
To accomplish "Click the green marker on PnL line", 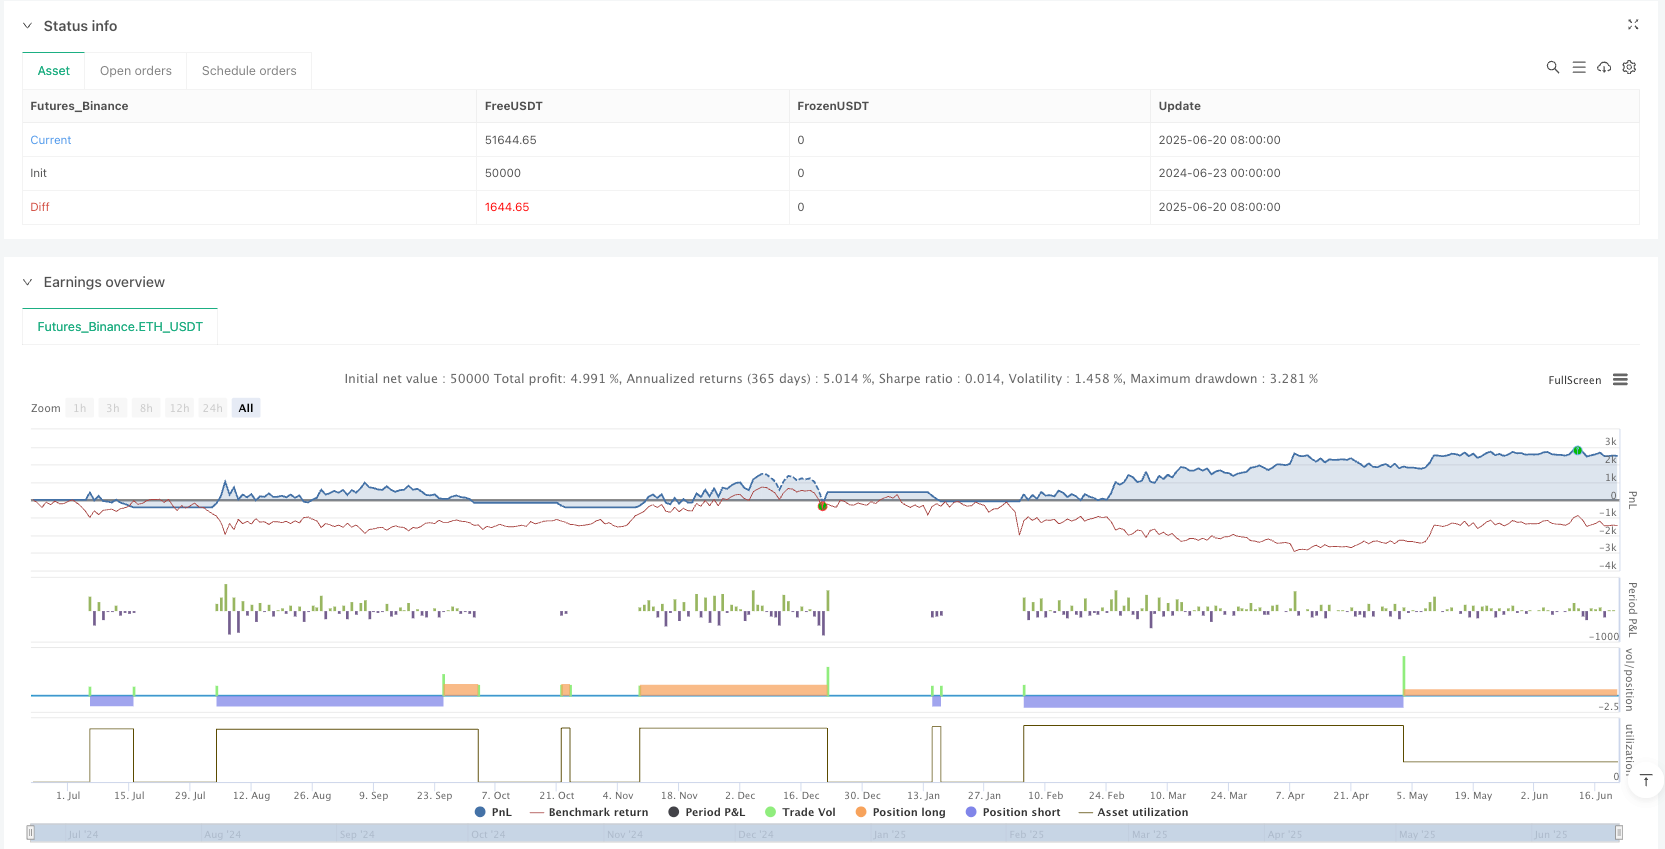I will click(x=1577, y=451).
